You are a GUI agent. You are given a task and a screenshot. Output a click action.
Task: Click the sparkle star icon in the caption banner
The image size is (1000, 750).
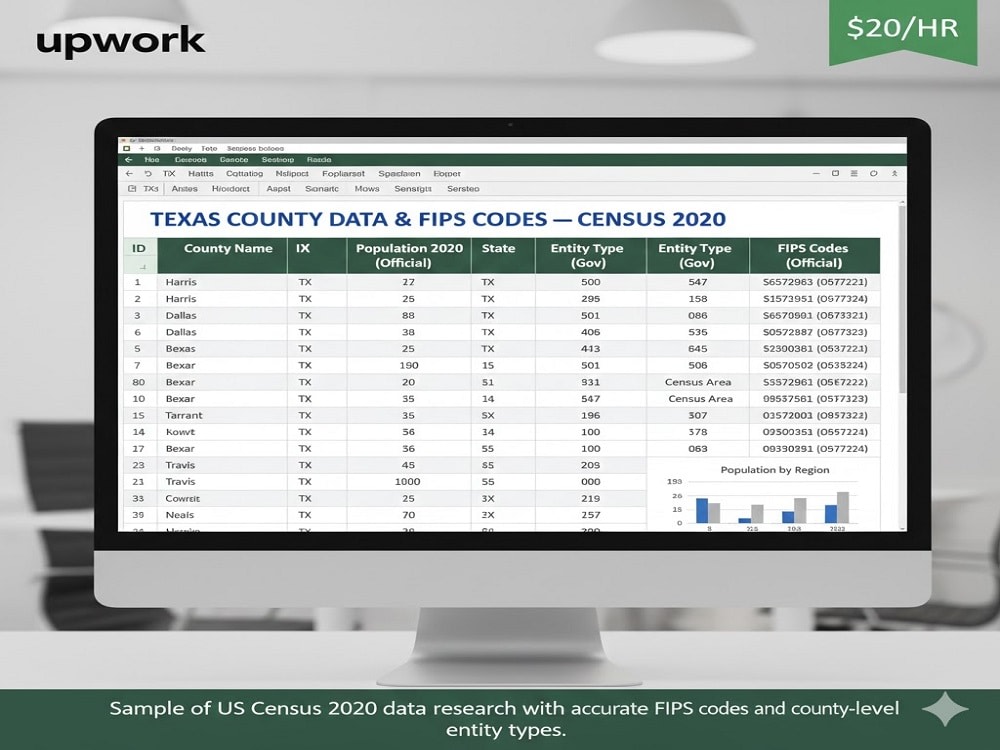945,709
